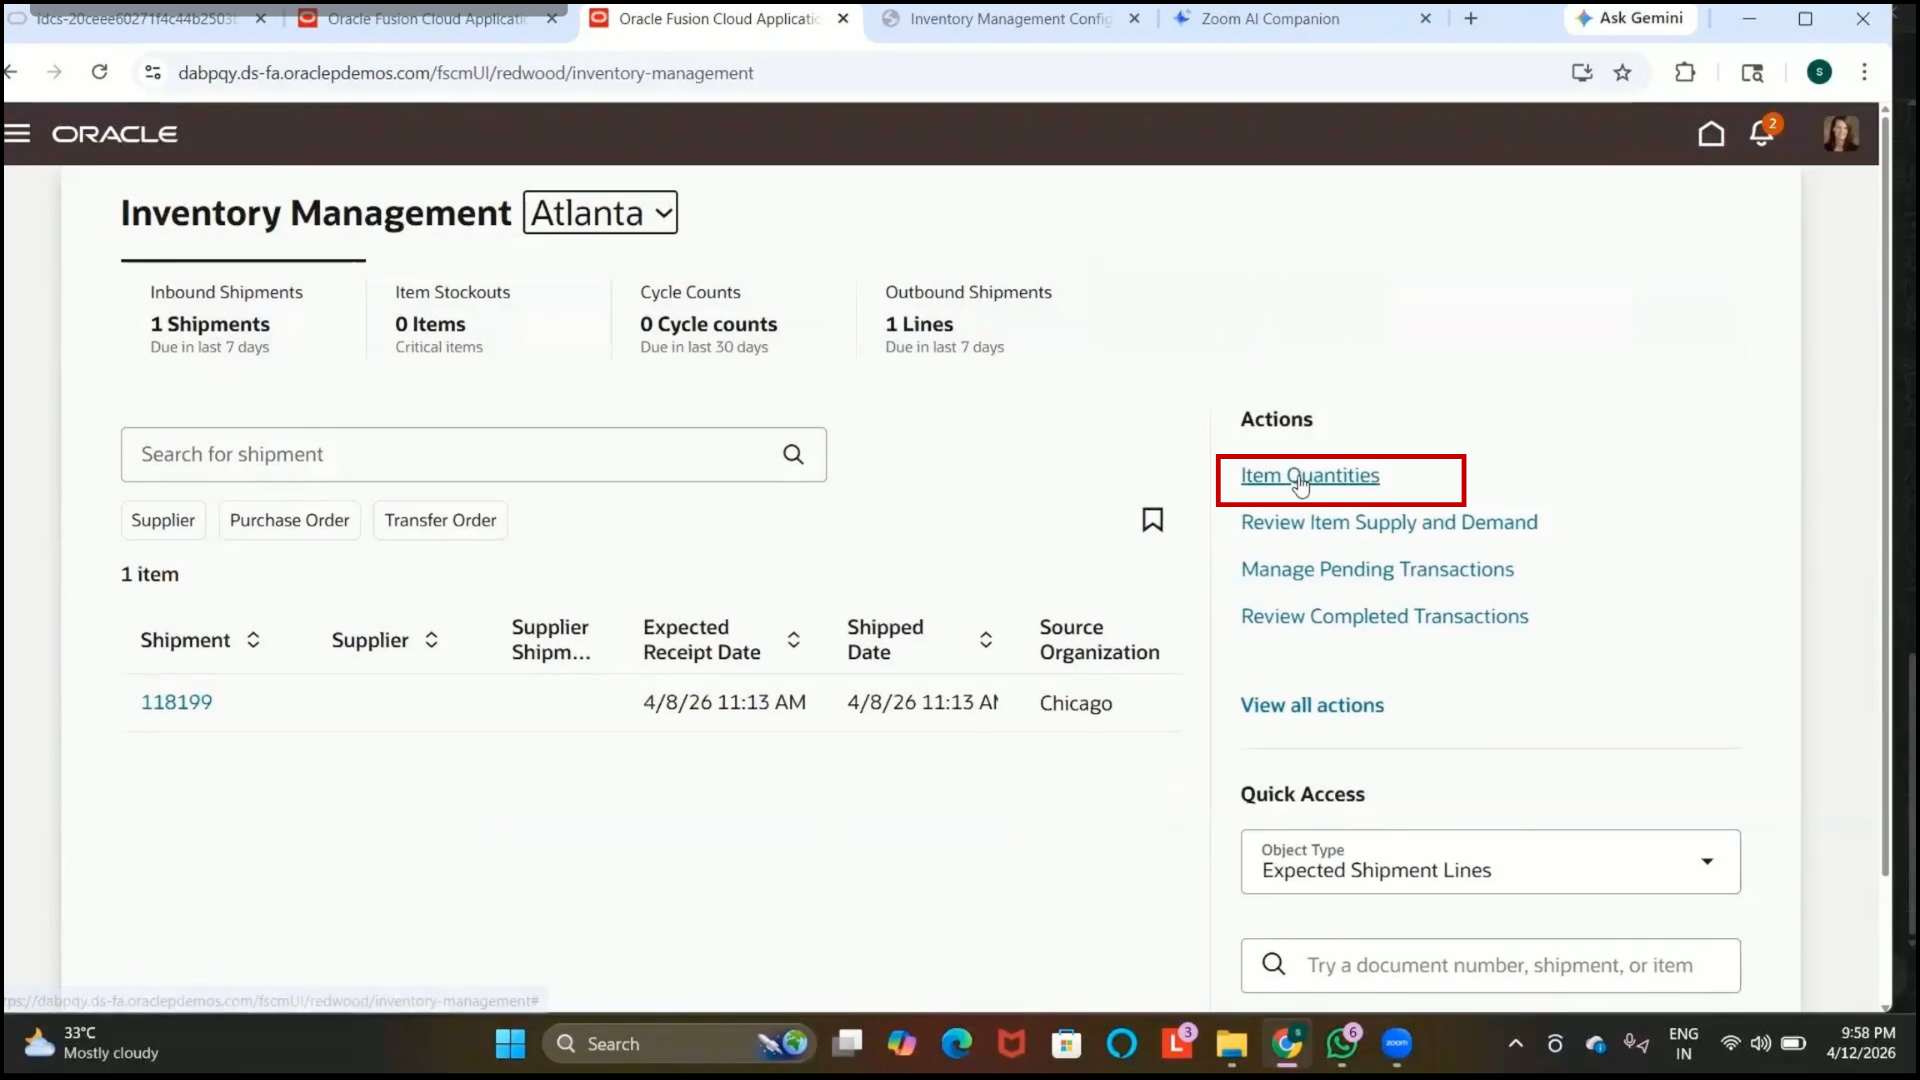The width and height of the screenshot is (1920, 1080).
Task: Click the Oracle logo
Action: tap(115, 134)
